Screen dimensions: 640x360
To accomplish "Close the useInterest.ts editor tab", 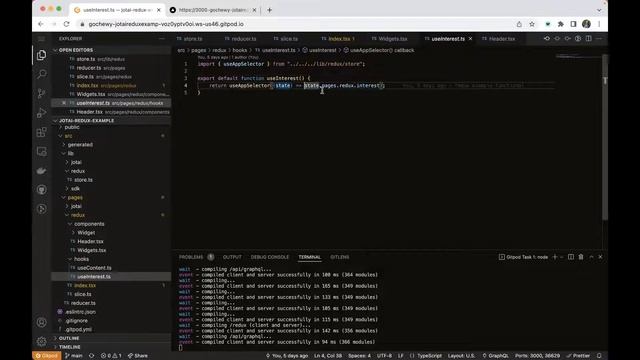I will 471,39.
